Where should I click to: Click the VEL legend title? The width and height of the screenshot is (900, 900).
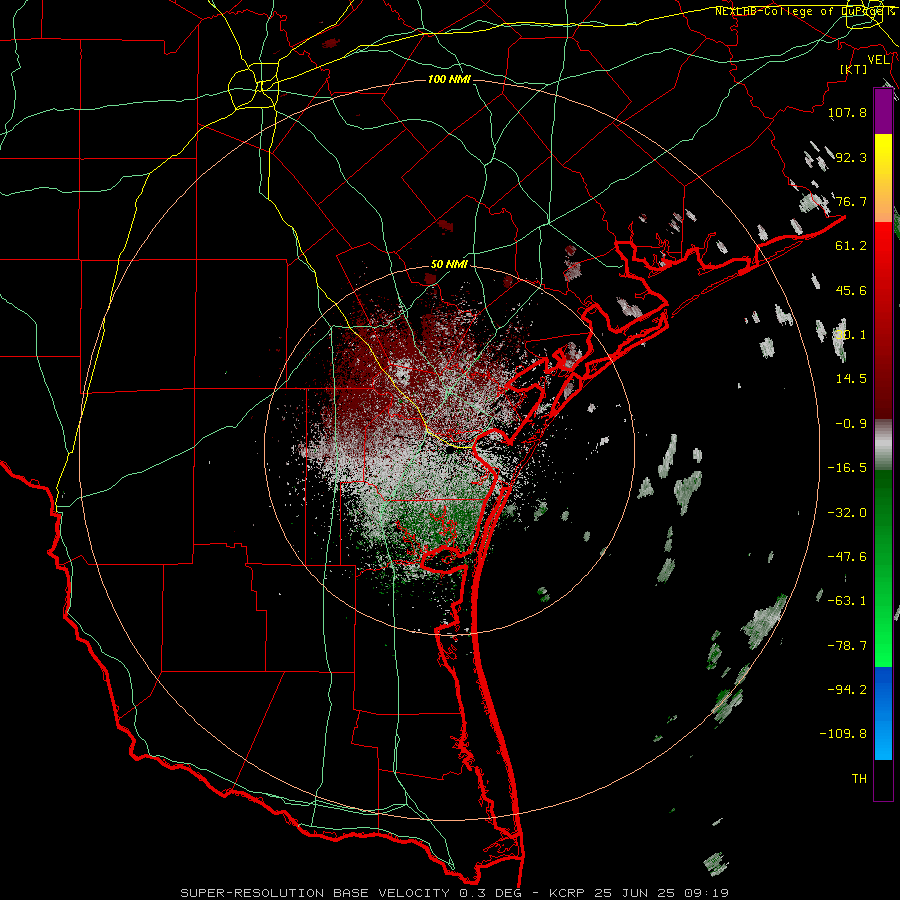[x=878, y=60]
